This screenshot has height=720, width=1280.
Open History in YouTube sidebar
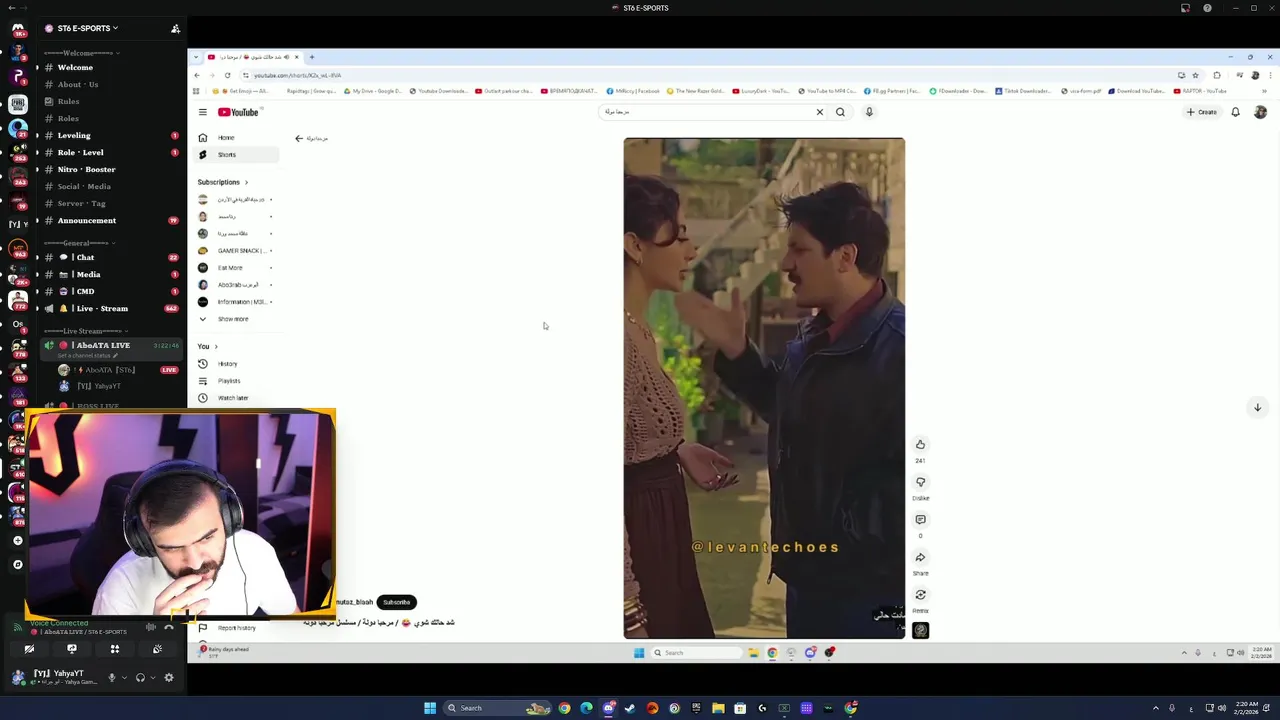pyautogui.click(x=237, y=364)
